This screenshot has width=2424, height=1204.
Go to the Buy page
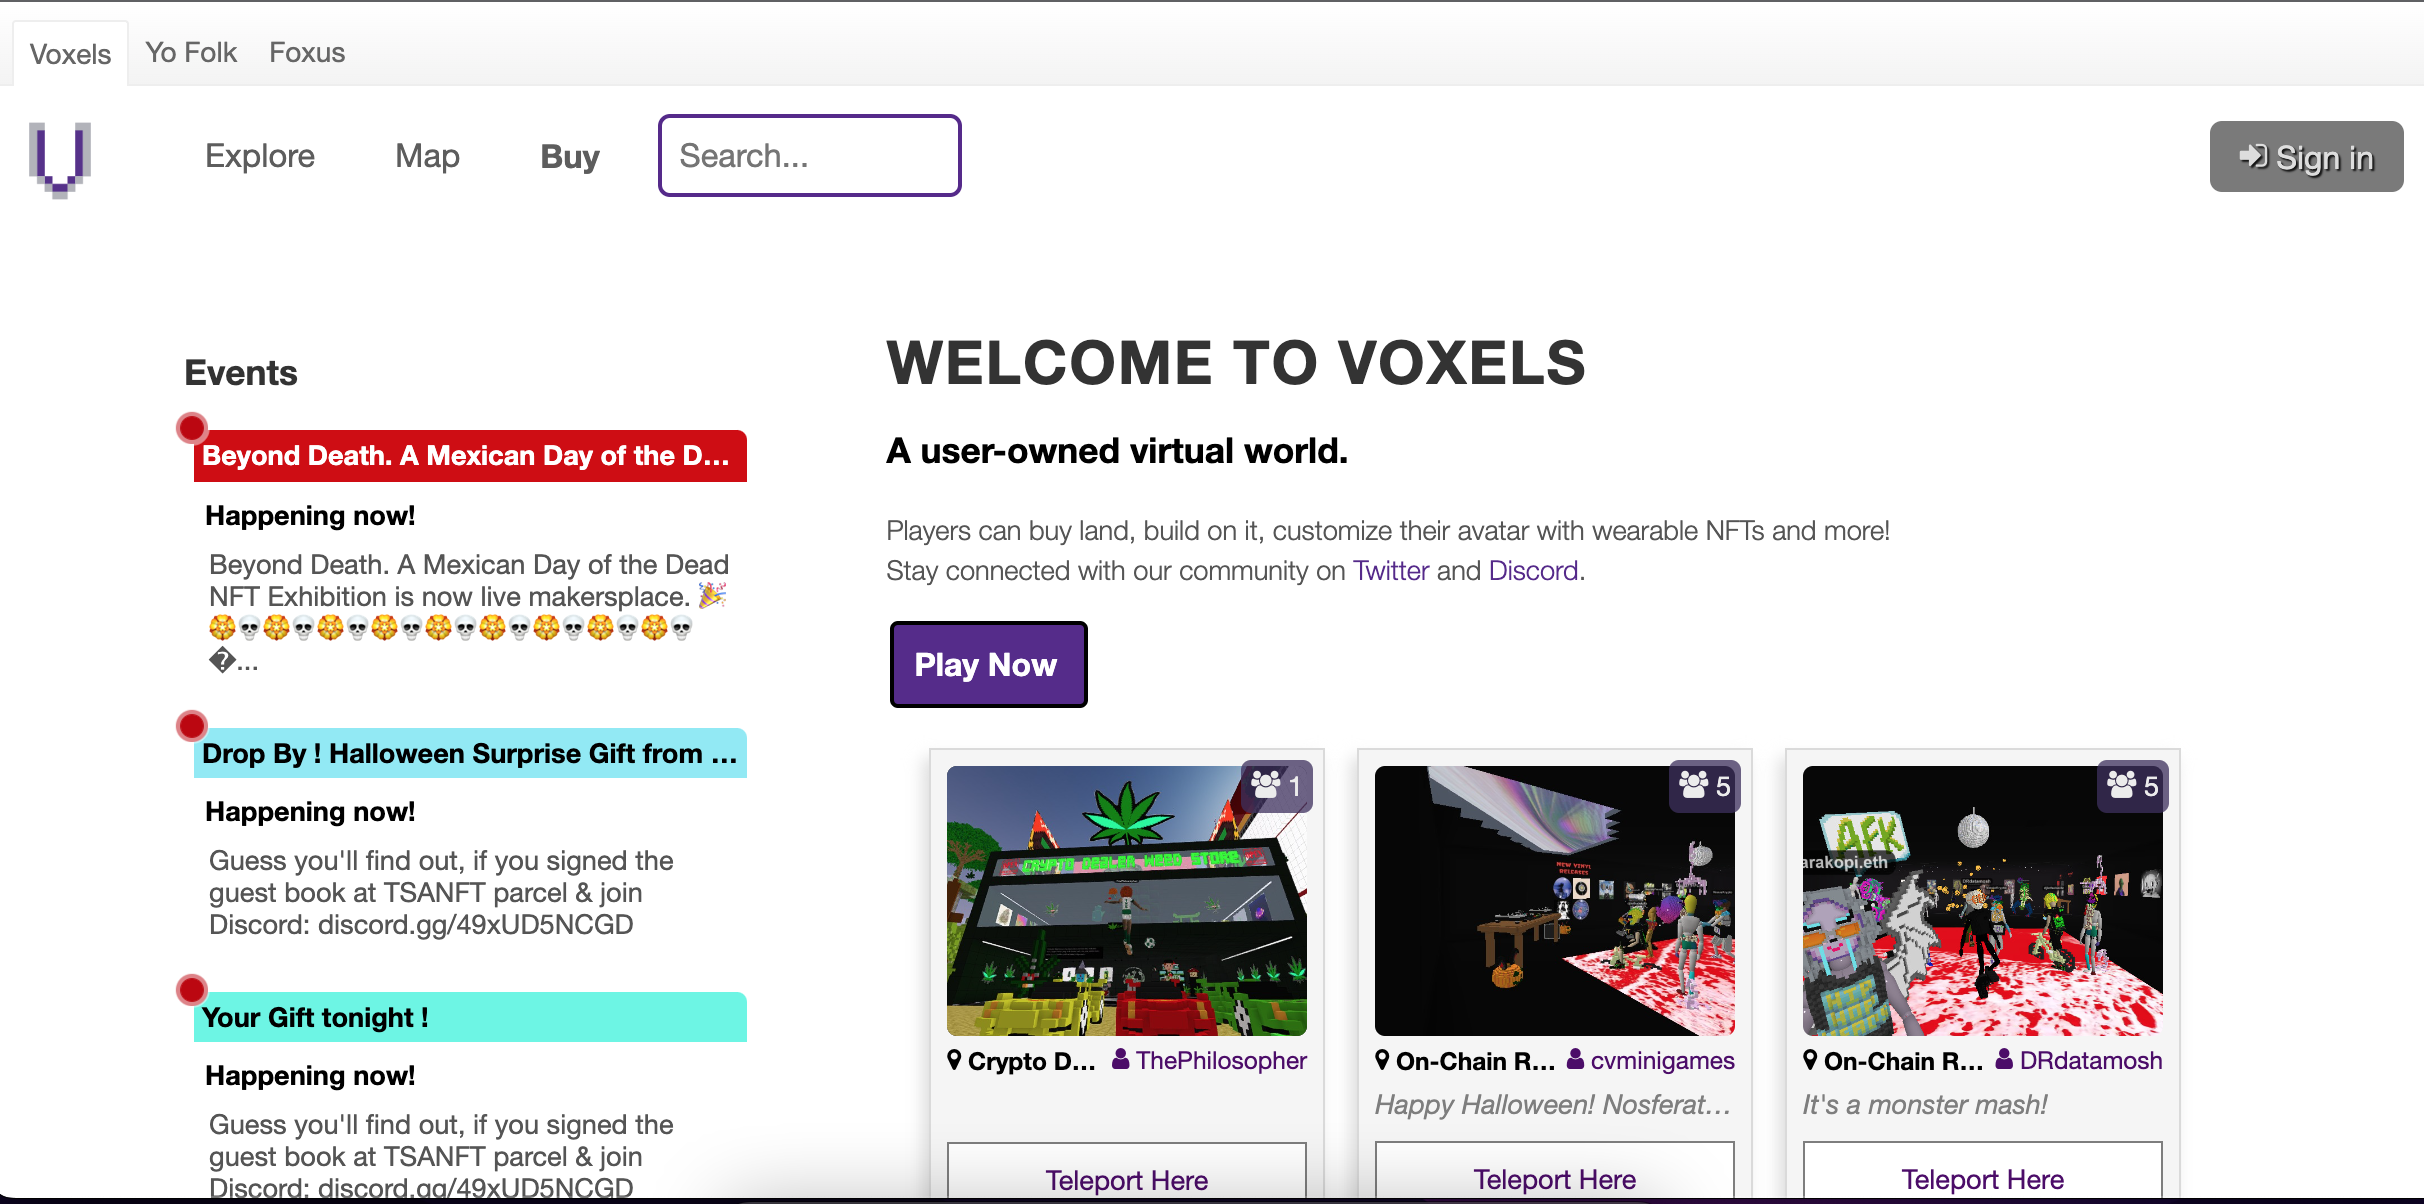point(570,156)
